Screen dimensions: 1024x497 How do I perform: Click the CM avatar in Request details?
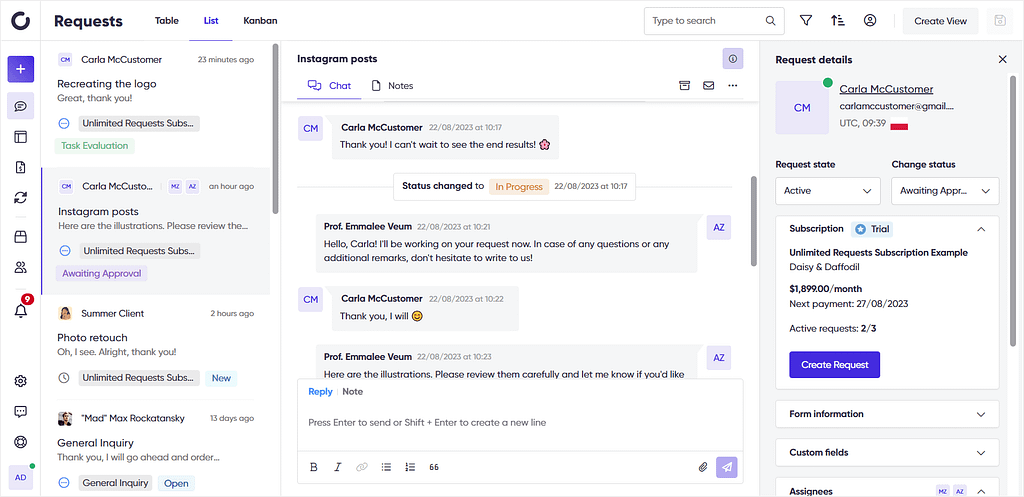[x=802, y=108]
